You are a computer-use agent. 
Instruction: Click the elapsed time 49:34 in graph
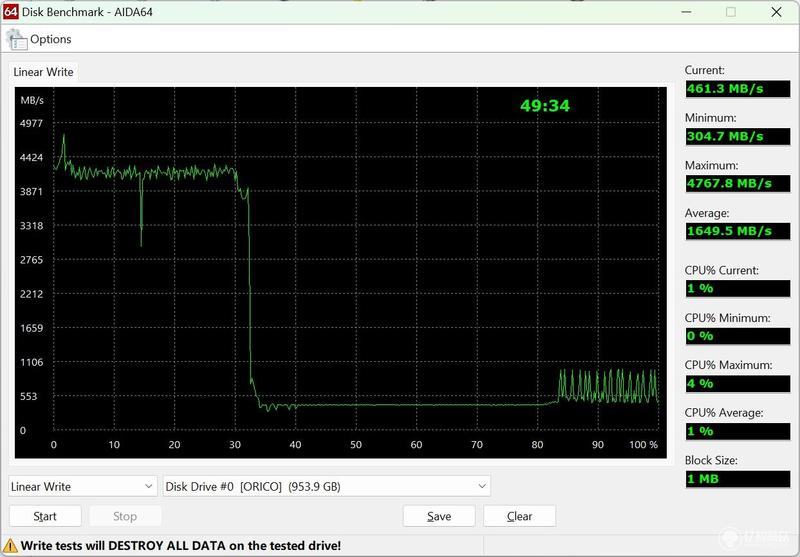pyautogui.click(x=545, y=106)
